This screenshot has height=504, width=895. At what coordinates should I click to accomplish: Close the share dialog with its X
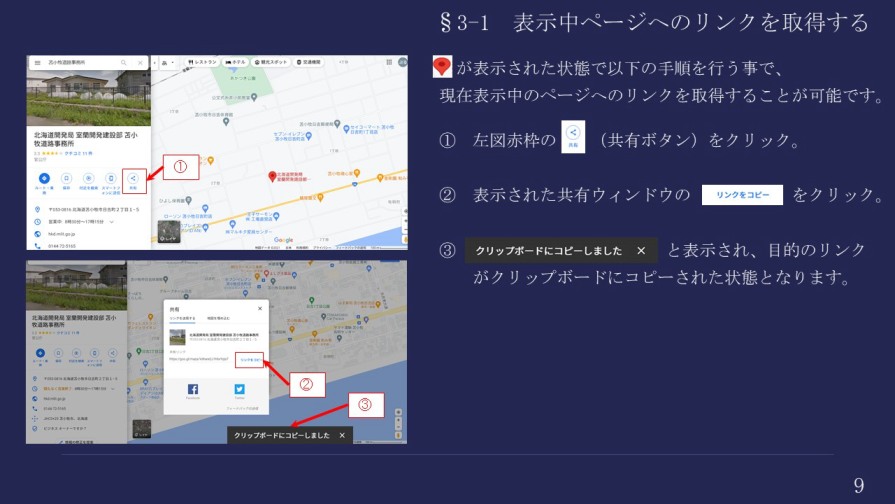261,309
